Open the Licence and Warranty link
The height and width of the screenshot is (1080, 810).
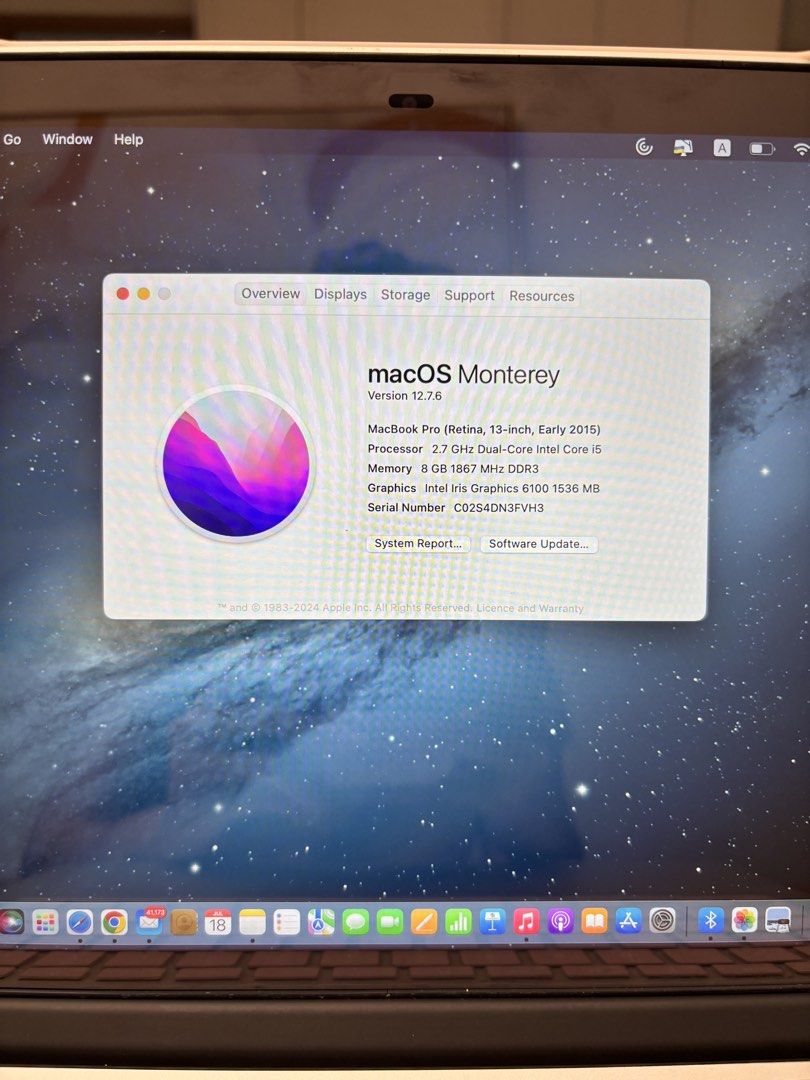pos(530,608)
